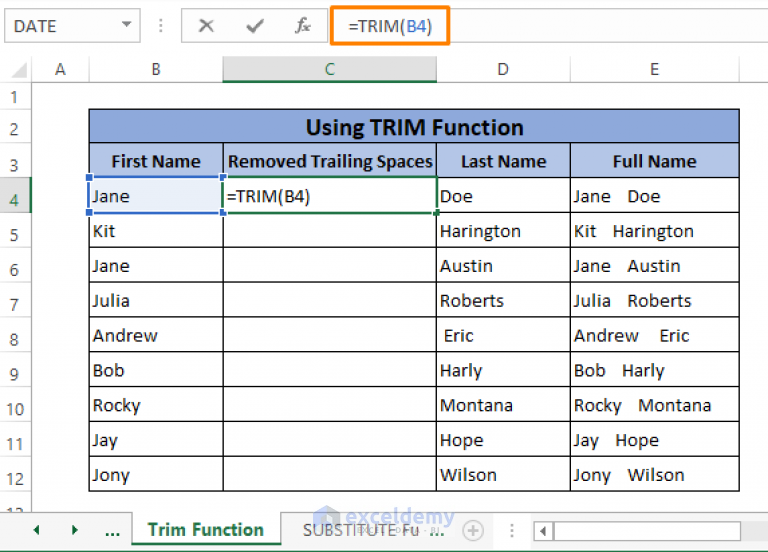Viewport: 768px width, 552px height.
Task: Select the full name cell Rocky Montana
Action: point(655,405)
